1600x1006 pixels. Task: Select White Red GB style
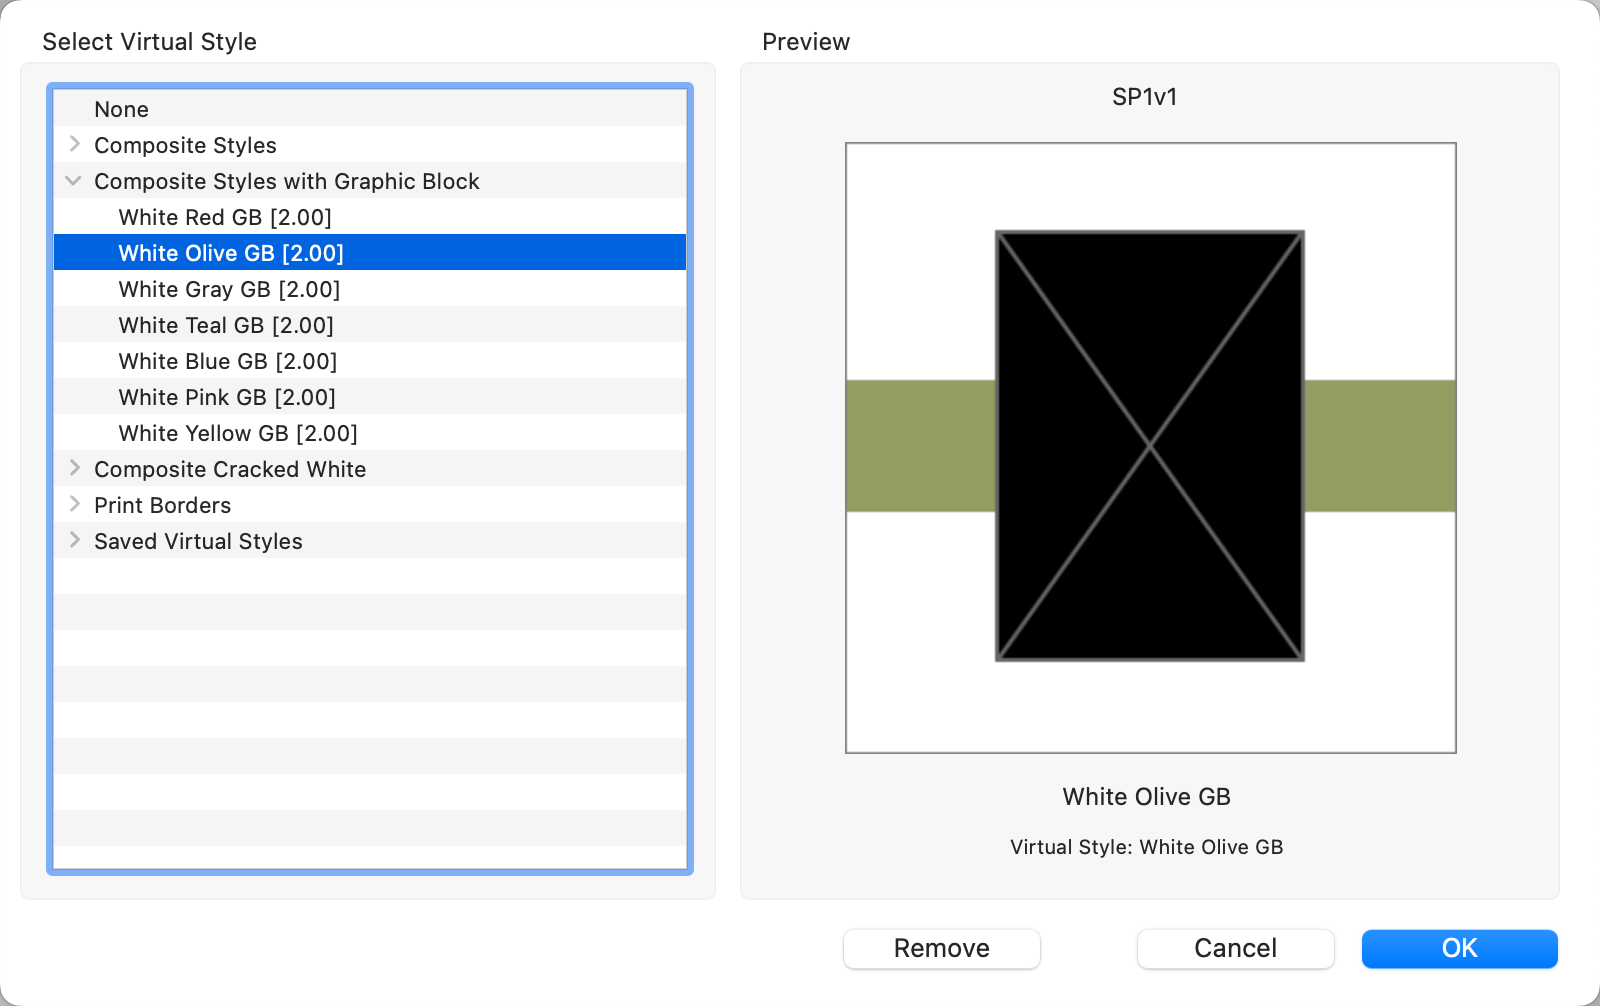point(224,217)
